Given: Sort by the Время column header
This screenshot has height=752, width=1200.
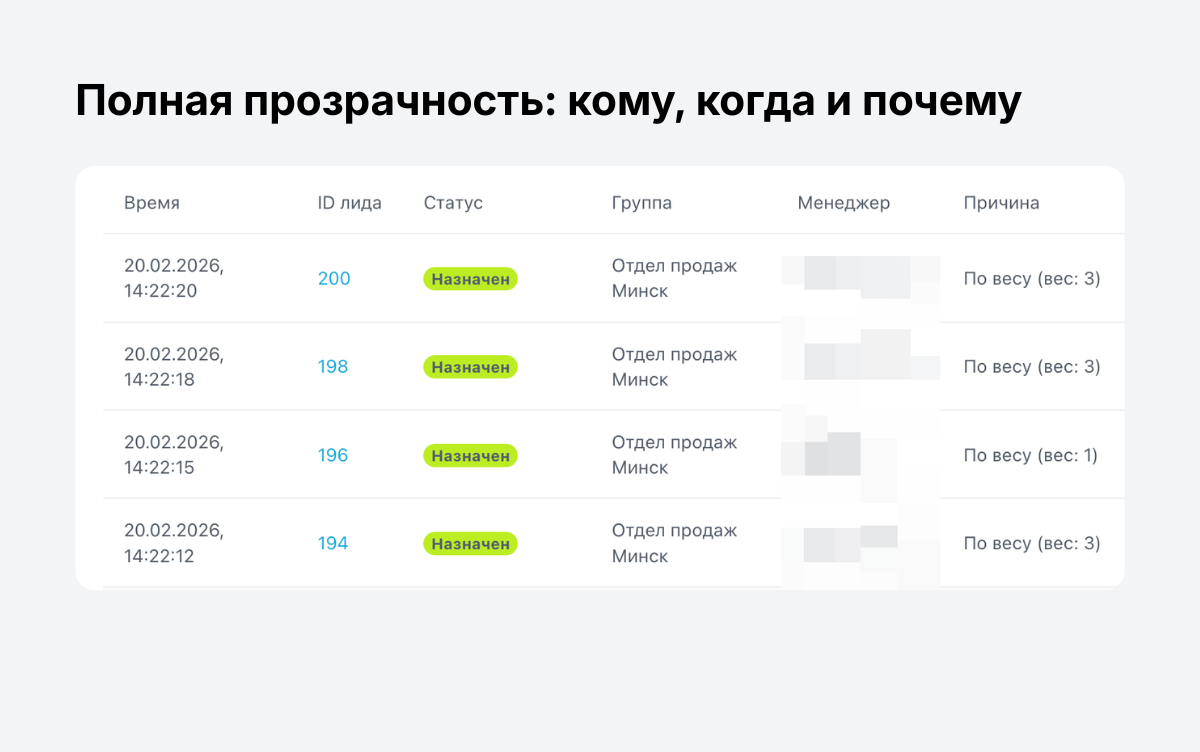Looking at the screenshot, I should pyautogui.click(x=152, y=203).
